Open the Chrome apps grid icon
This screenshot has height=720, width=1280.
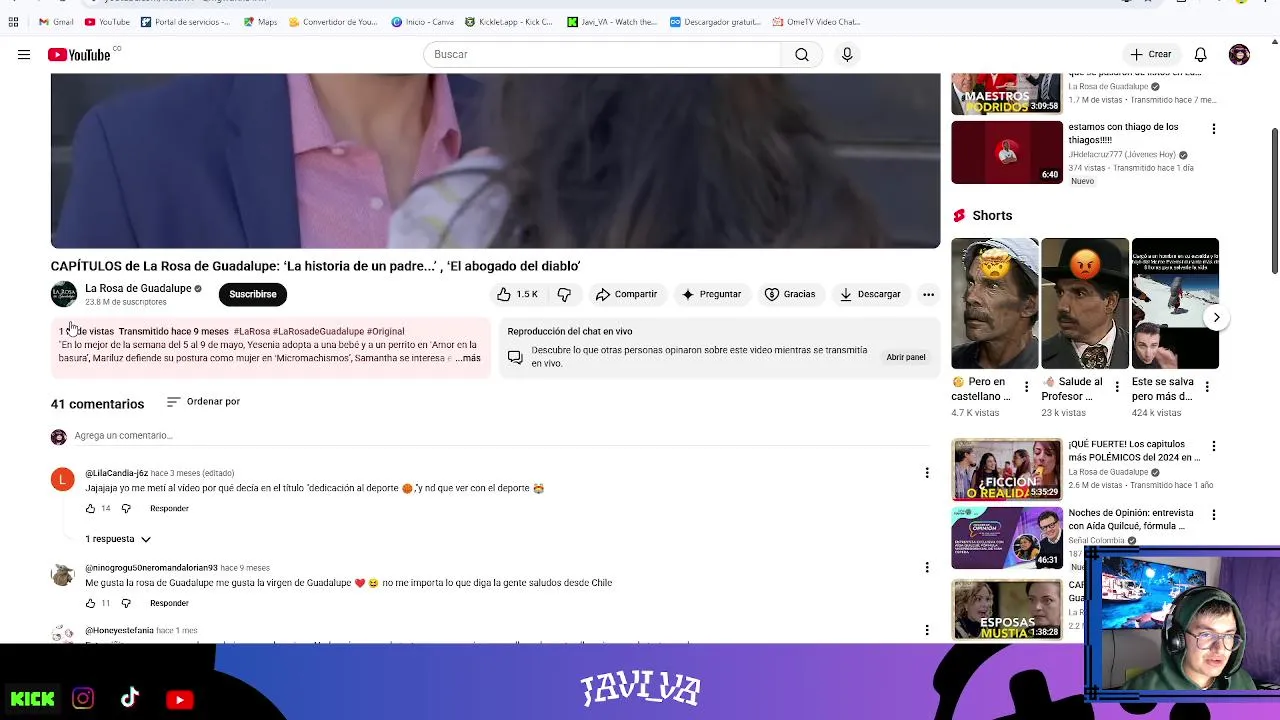pyautogui.click(x=13, y=22)
